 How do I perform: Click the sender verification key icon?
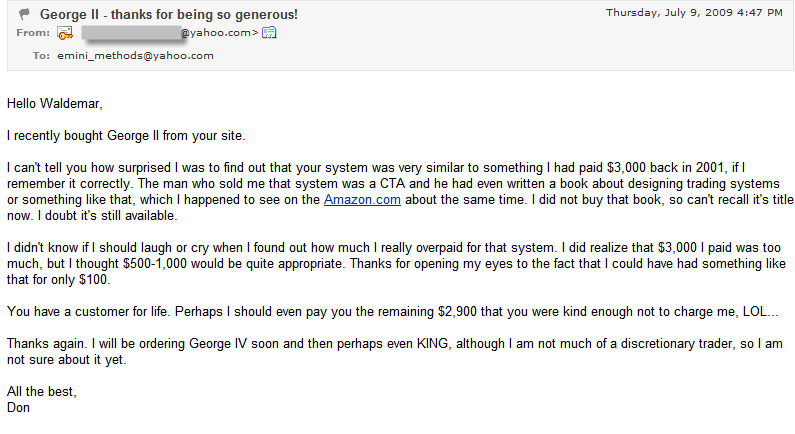pos(65,33)
